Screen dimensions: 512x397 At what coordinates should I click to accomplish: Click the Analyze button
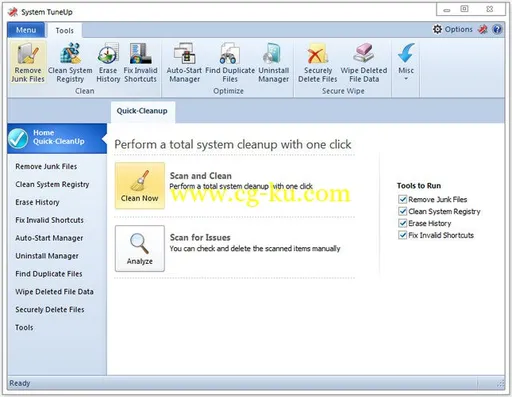pyautogui.click(x=140, y=248)
